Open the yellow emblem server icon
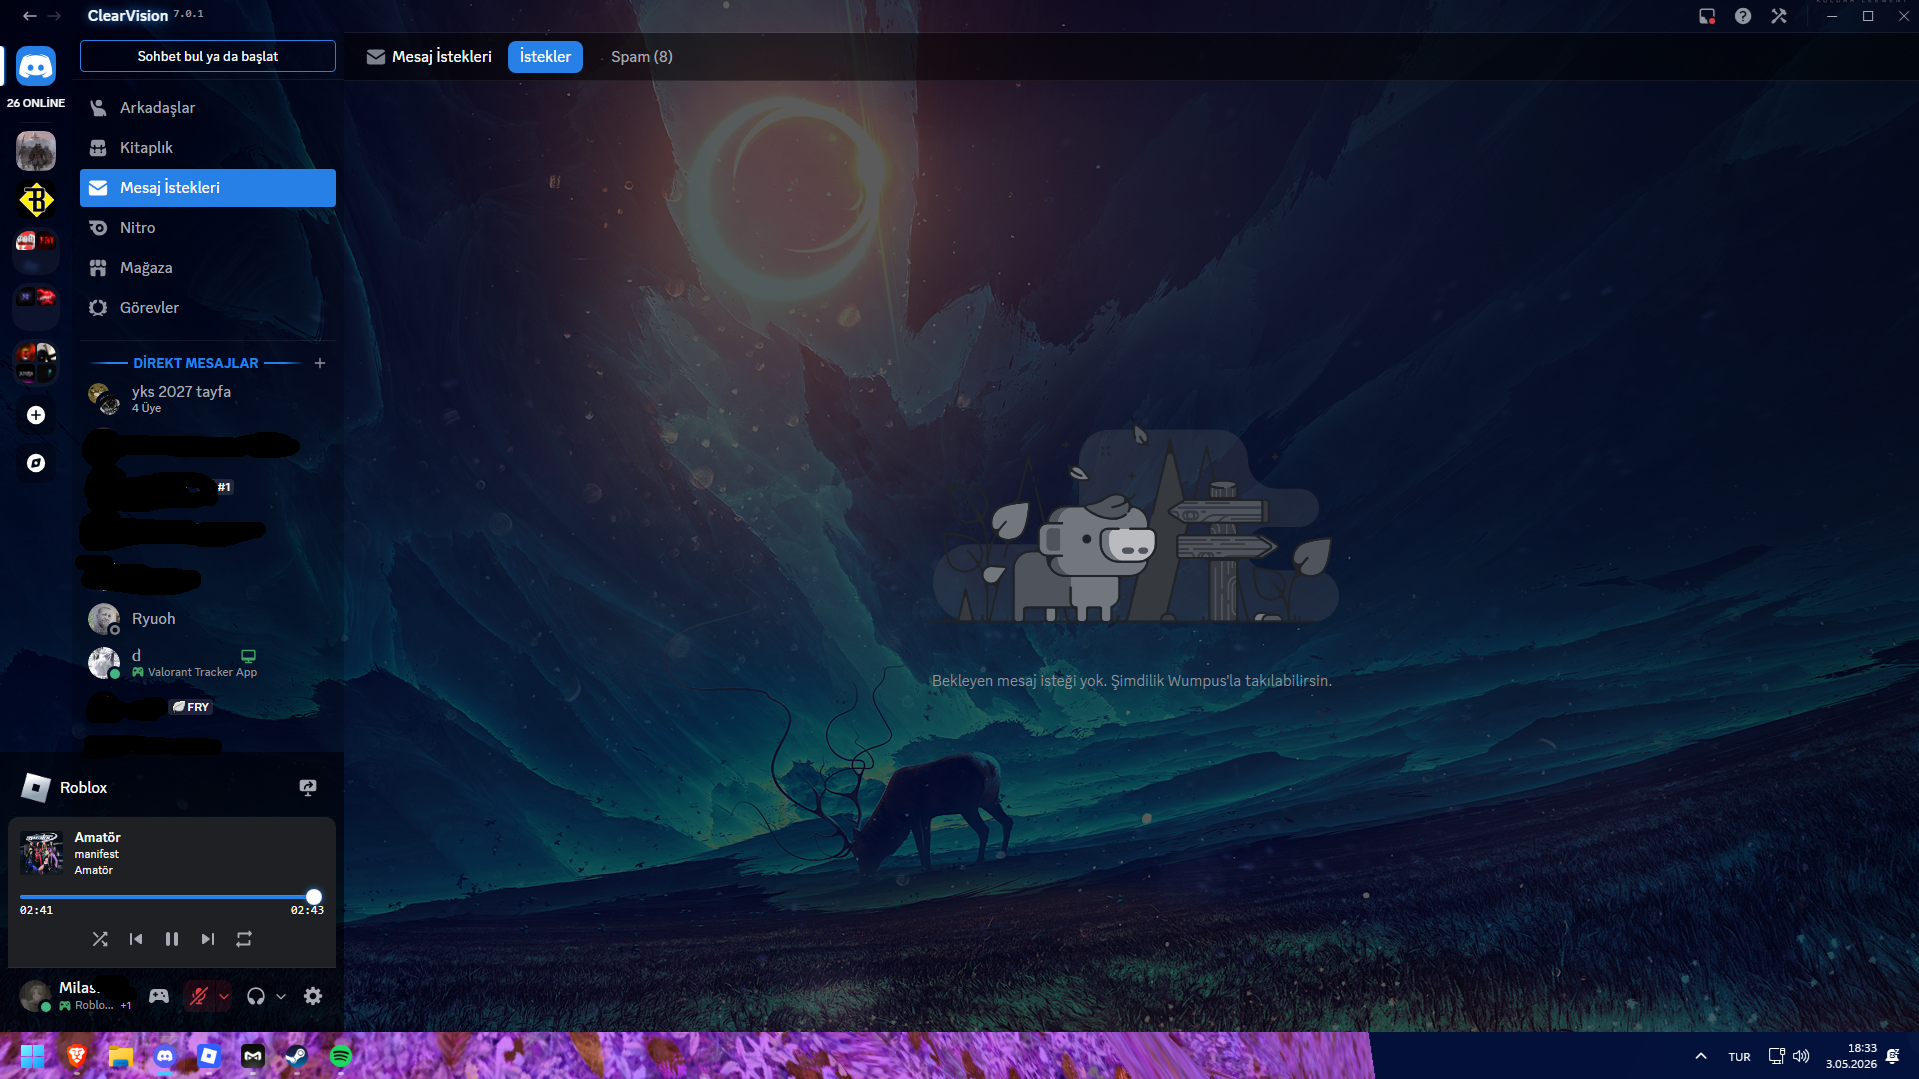 click(x=36, y=200)
